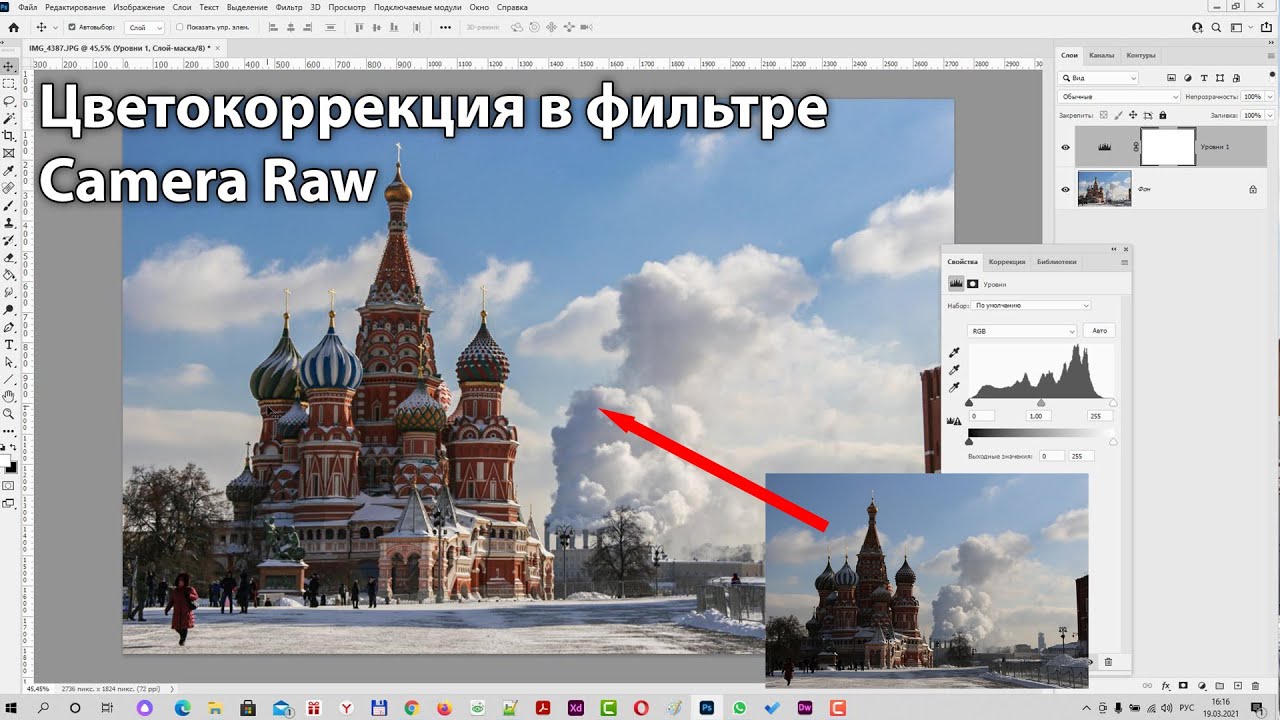Select the Rectangular Marquee tool
Viewport: 1280px width, 720px height.
click(9, 84)
